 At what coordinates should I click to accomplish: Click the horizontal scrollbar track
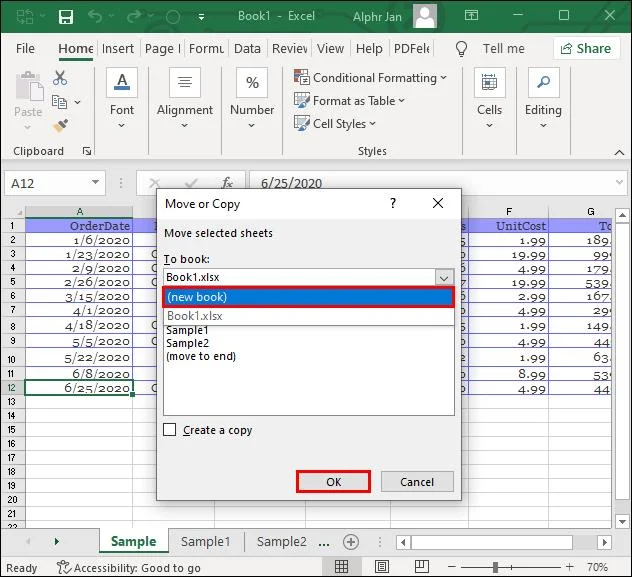click(x=492, y=542)
